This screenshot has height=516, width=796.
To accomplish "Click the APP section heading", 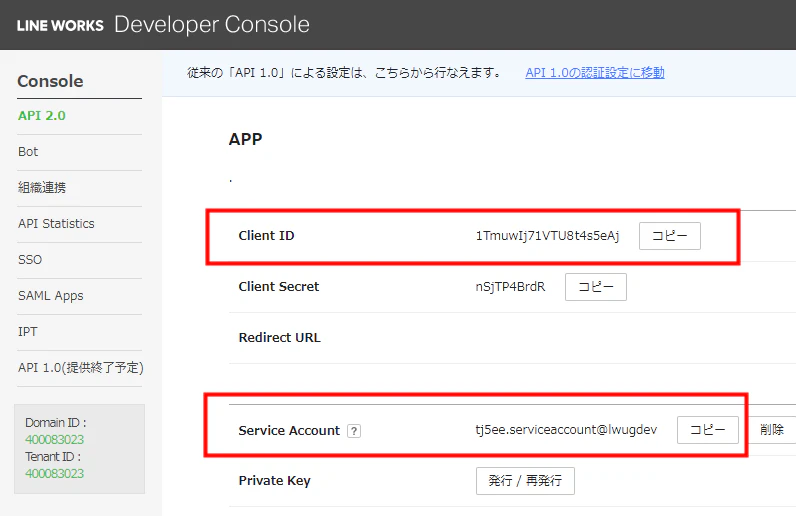I will tap(246, 139).
